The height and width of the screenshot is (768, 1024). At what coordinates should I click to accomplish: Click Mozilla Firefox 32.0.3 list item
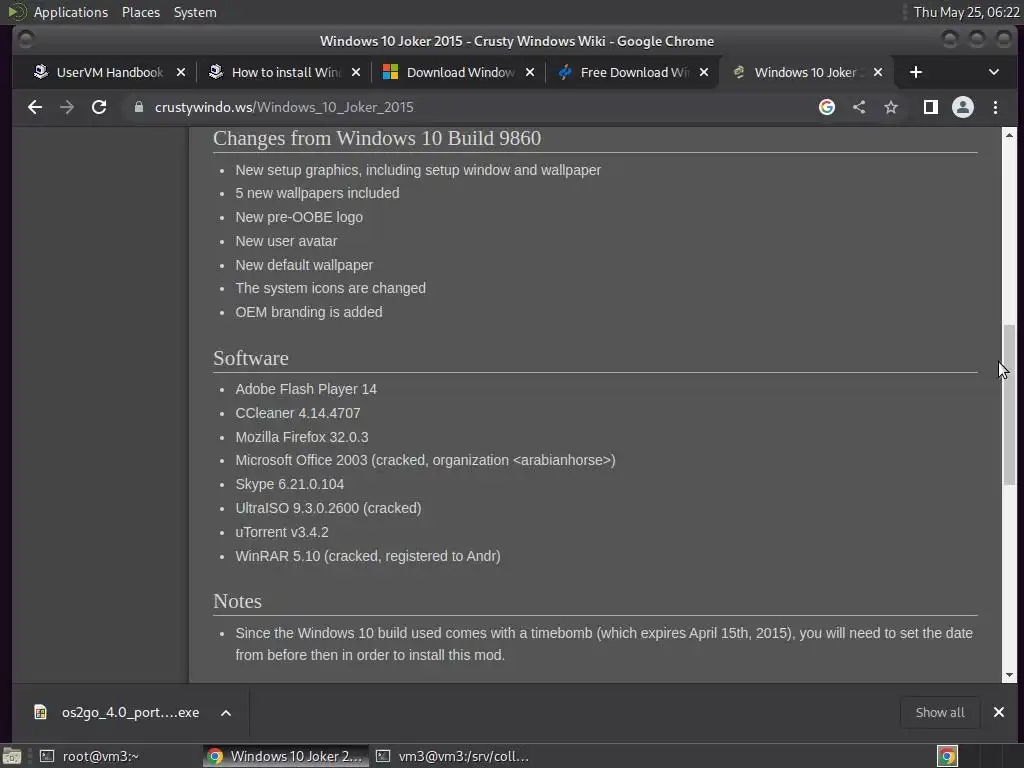tap(302, 437)
